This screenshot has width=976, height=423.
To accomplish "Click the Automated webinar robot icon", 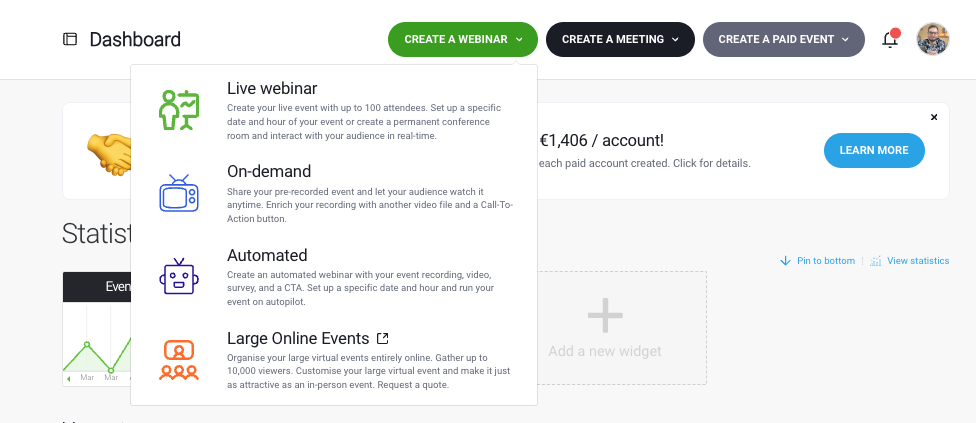I will point(179,276).
